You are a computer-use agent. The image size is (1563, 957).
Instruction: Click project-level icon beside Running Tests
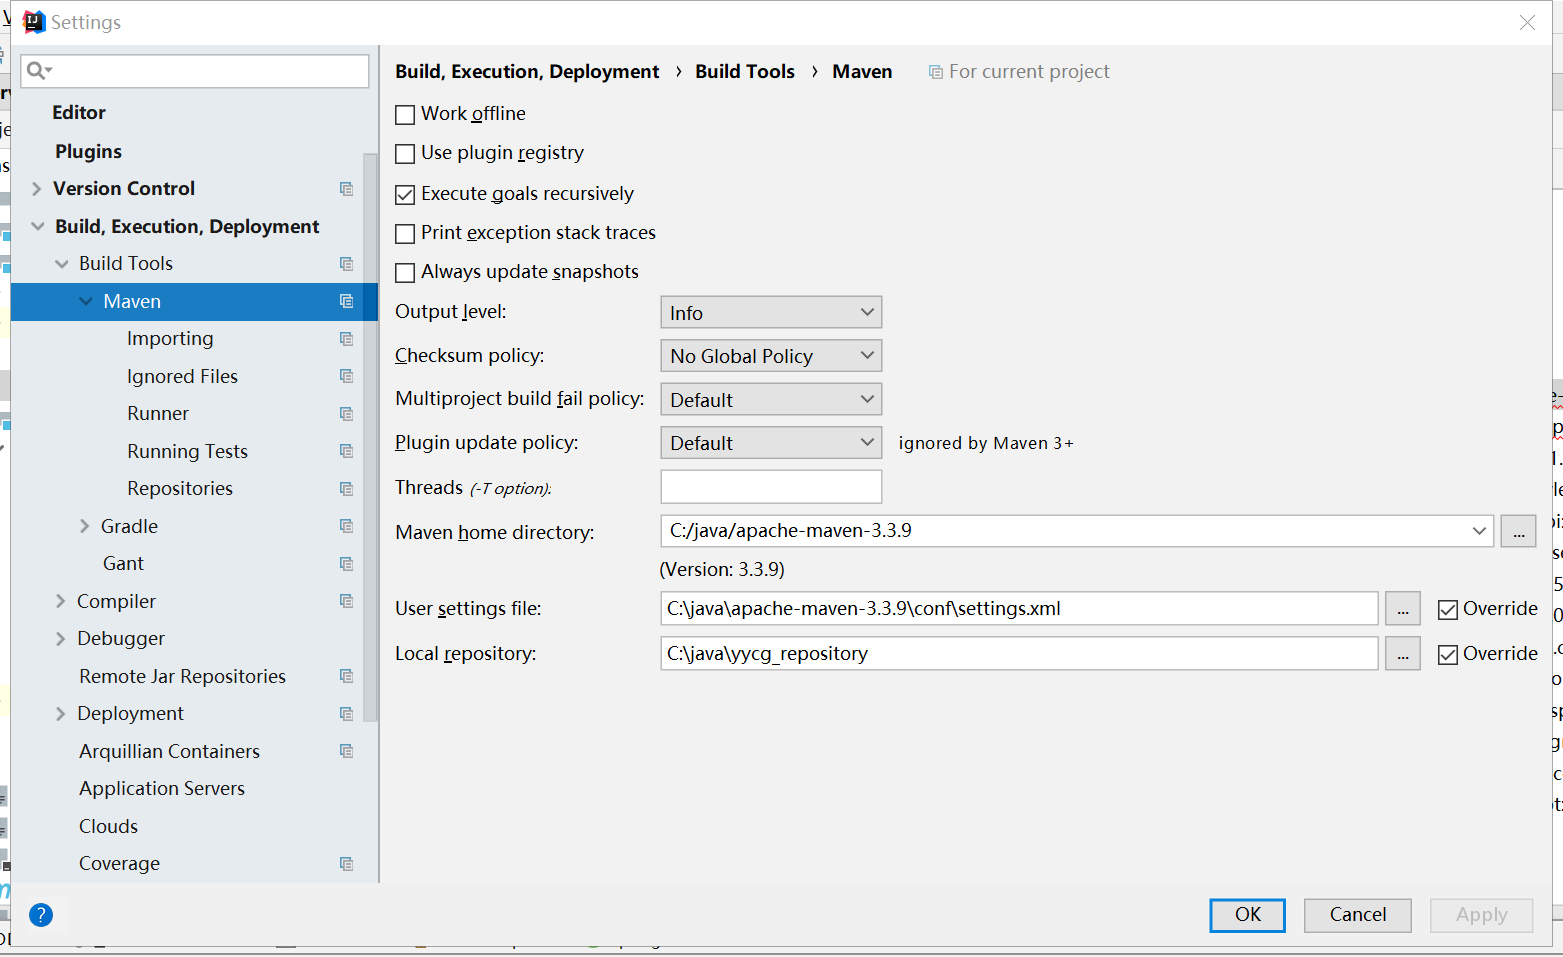coord(346,451)
